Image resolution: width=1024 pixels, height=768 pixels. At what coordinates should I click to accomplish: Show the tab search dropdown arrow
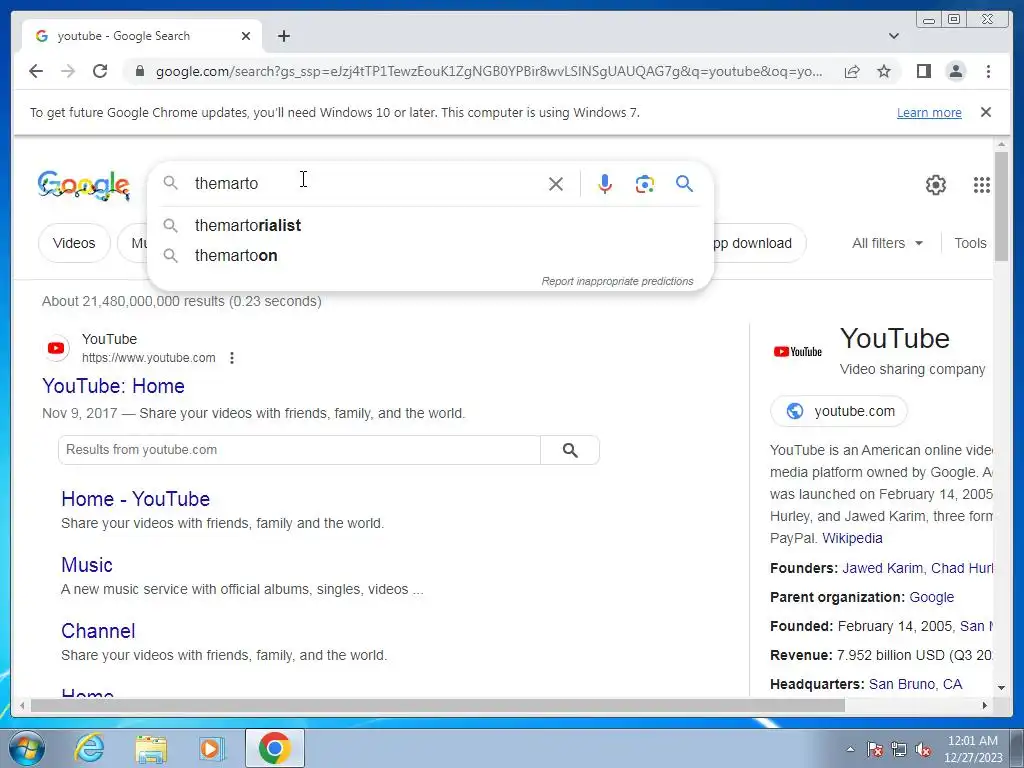[x=894, y=36]
